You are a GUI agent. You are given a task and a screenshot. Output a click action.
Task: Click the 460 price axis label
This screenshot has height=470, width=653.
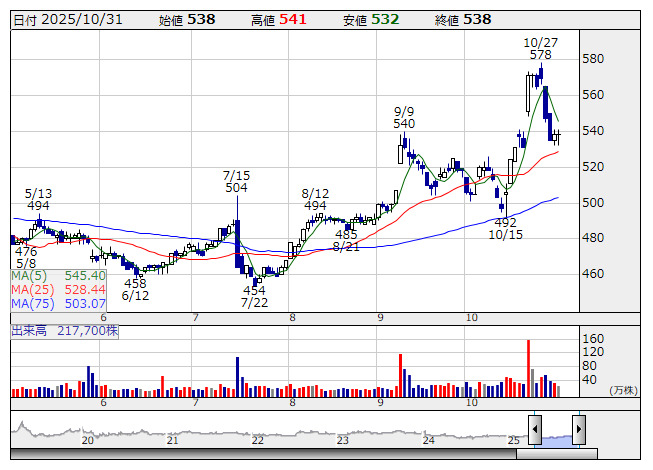[x=593, y=274]
